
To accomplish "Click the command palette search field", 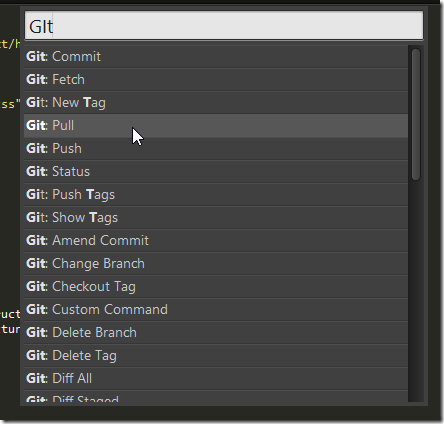I will point(224,26).
